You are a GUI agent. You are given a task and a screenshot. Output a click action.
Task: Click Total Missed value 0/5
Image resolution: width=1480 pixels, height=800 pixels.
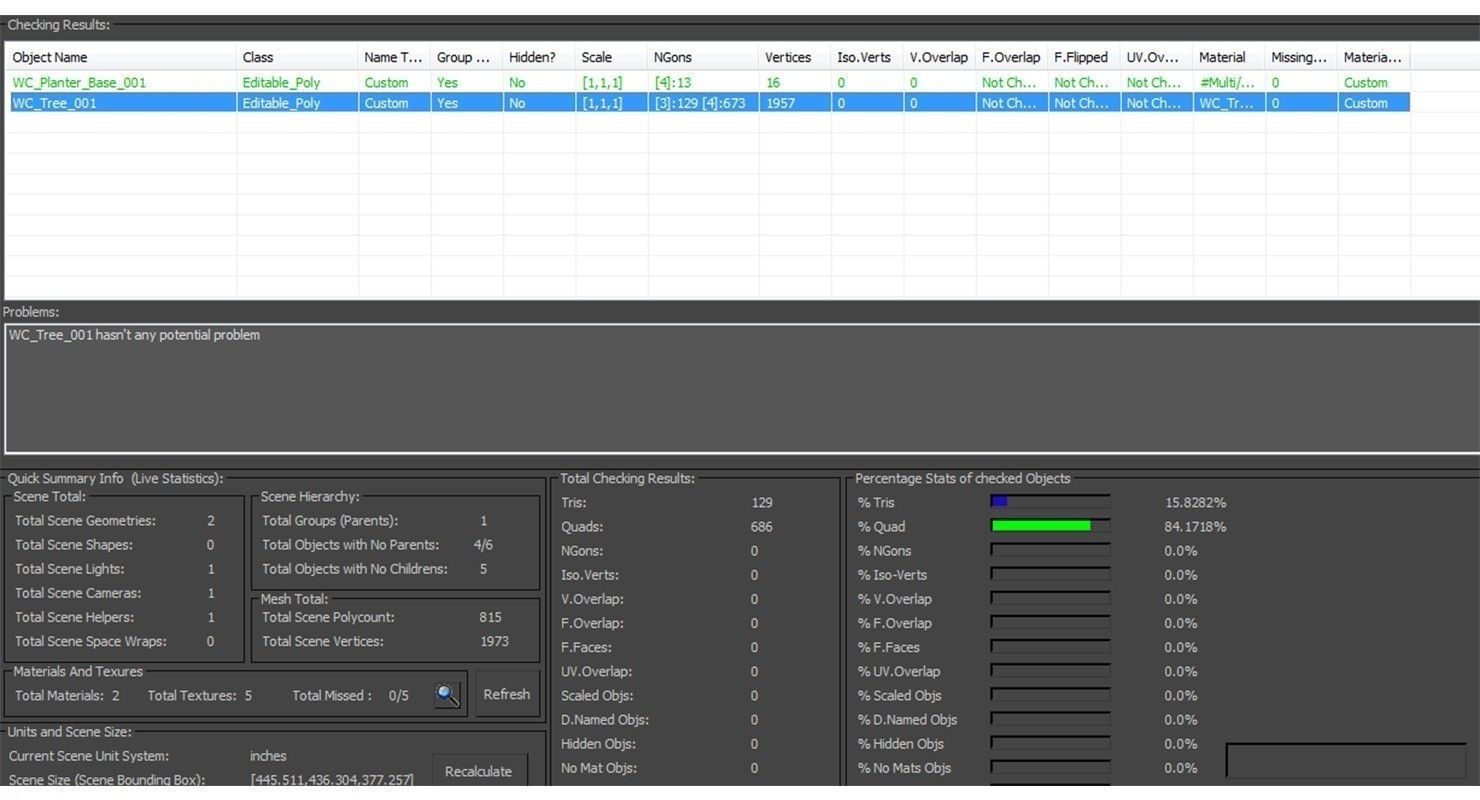coord(399,695)
